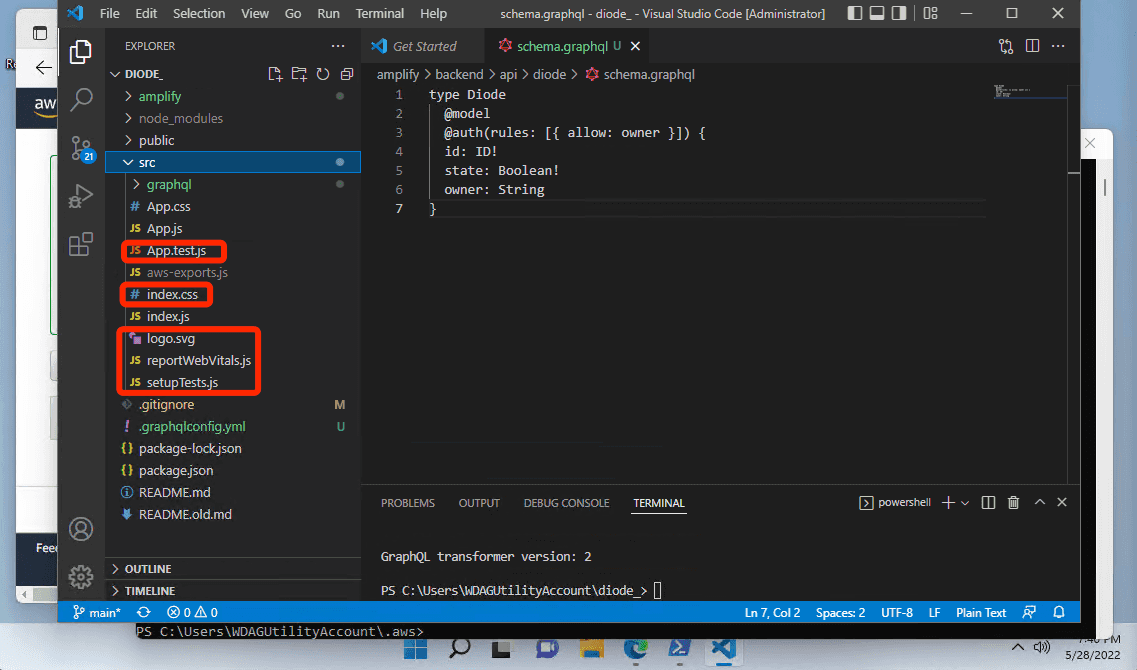The image size is (1137, 670).
Task: Switch to the PROBLEMS panel tab
Action: (408, 503)
